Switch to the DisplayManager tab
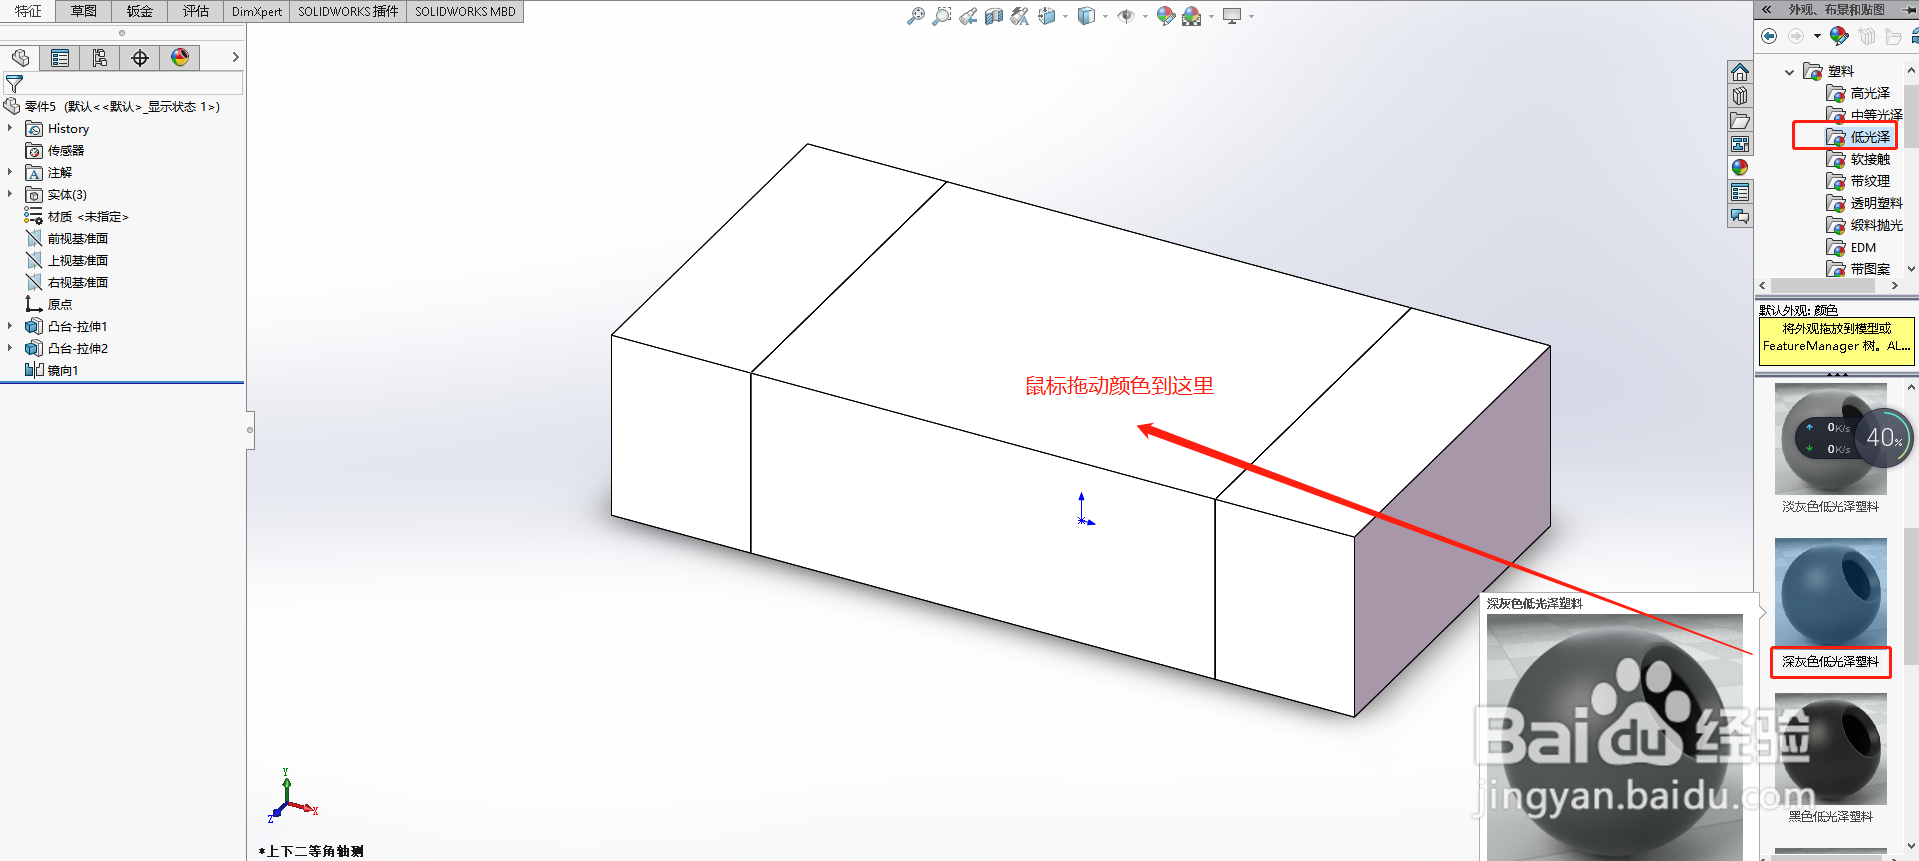This screenshot has height=861, width=1919. (x=180, y=58)
